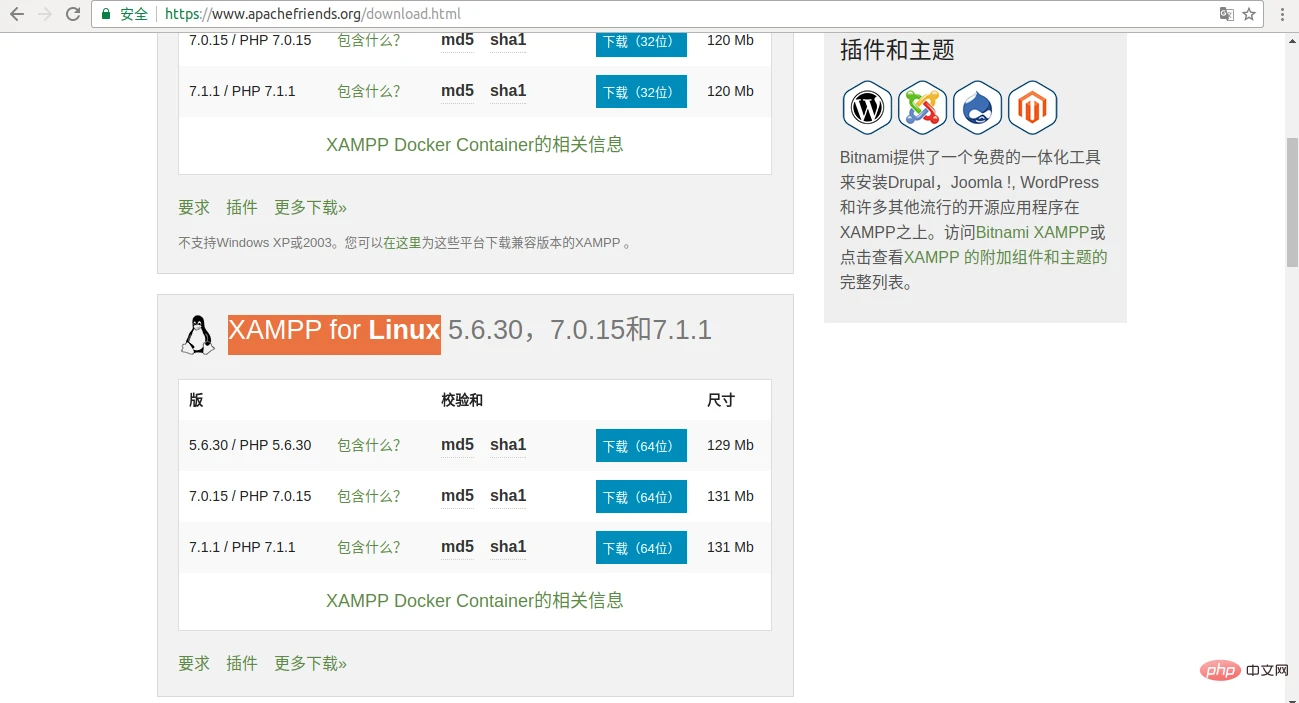
Task: Click 7.1.1 / PHP 7.1.1 in Linux table
Action: tap(242, 548)
